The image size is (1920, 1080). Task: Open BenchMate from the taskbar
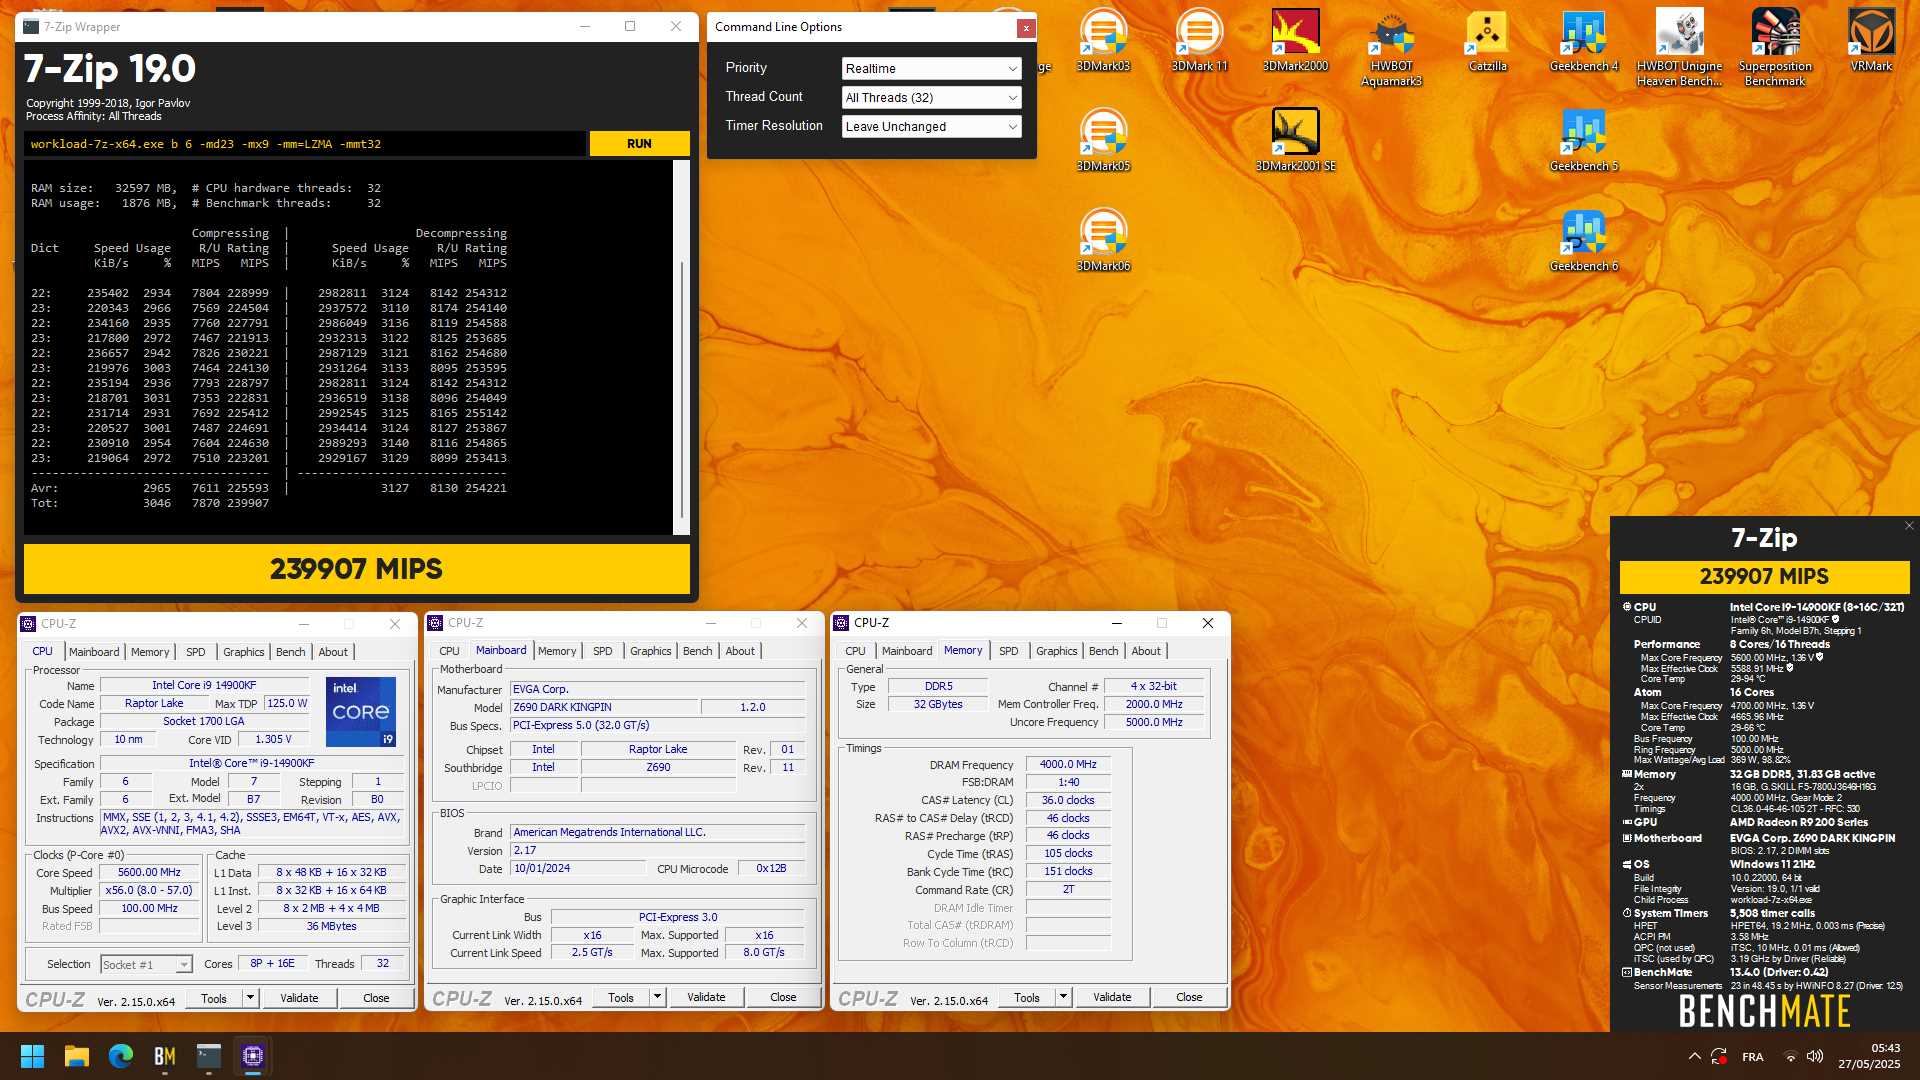coord(165,1056)
